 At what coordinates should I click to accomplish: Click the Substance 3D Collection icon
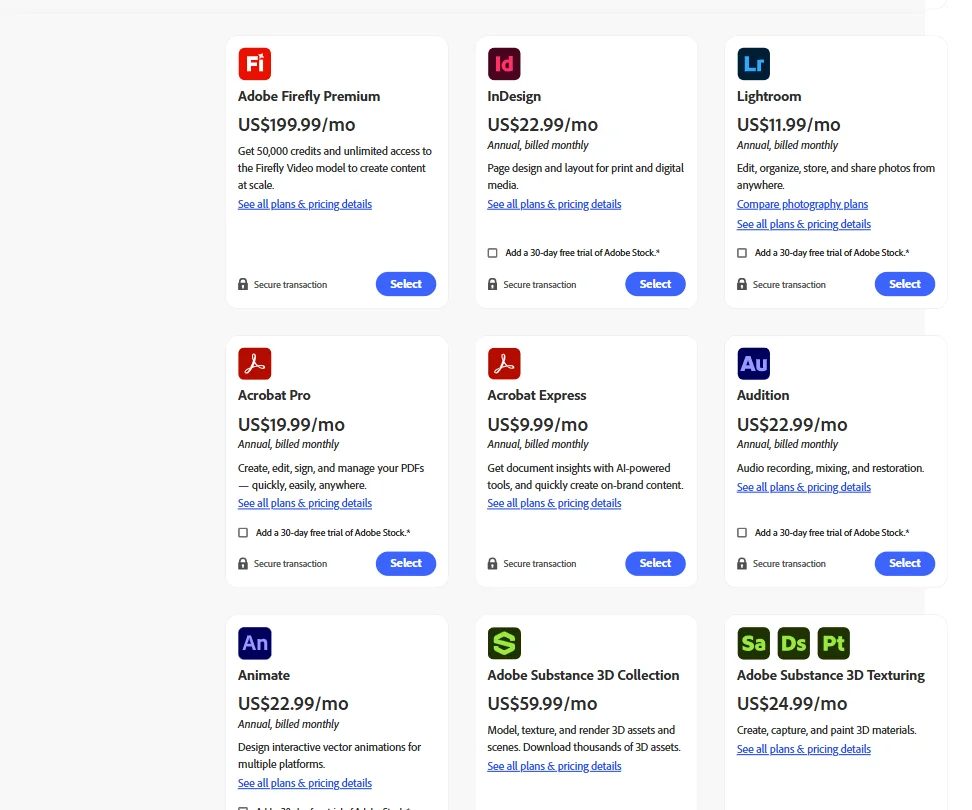pos(504,643)
